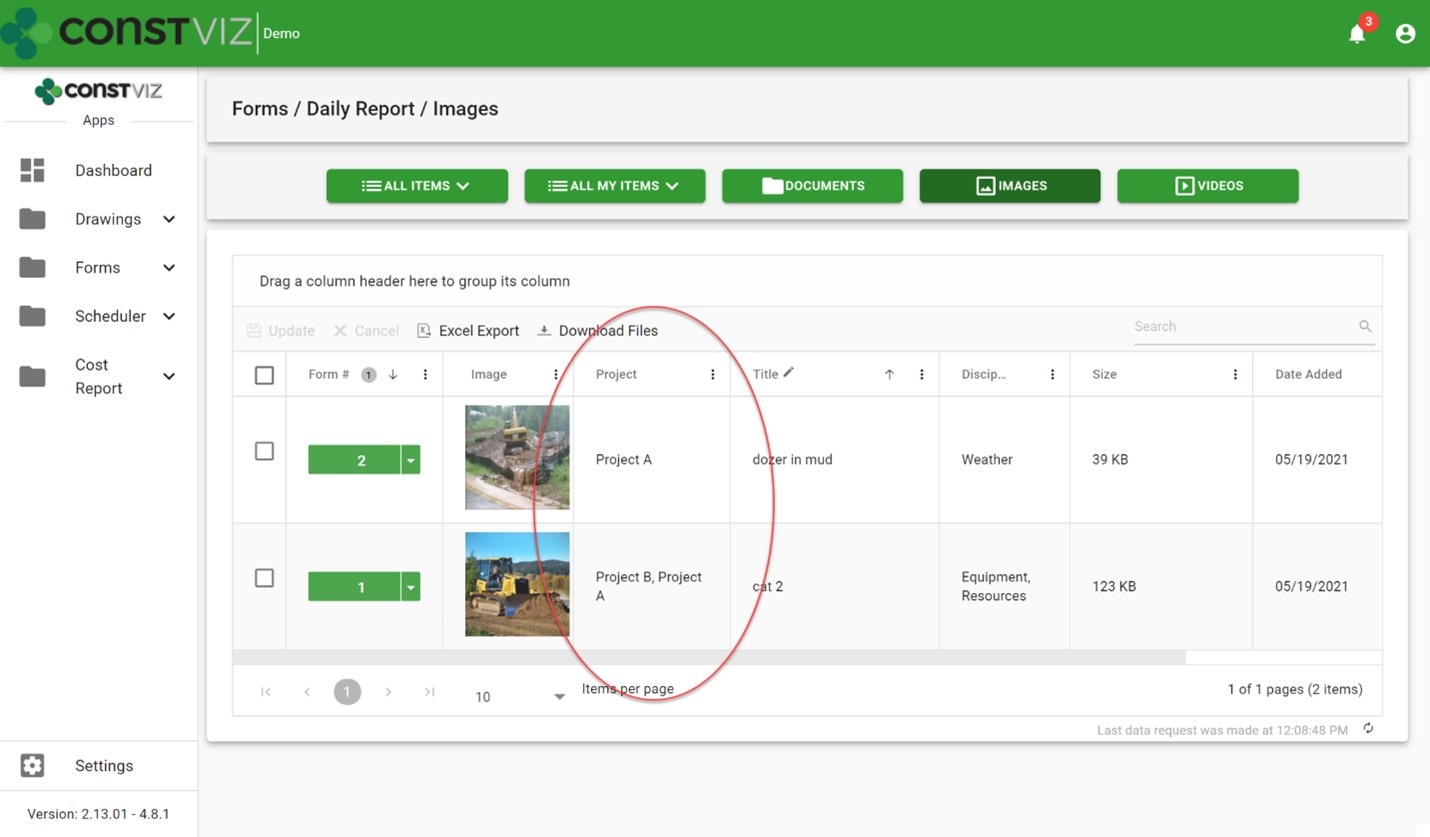Check the box for dozer in mud row

pos(264,451)
